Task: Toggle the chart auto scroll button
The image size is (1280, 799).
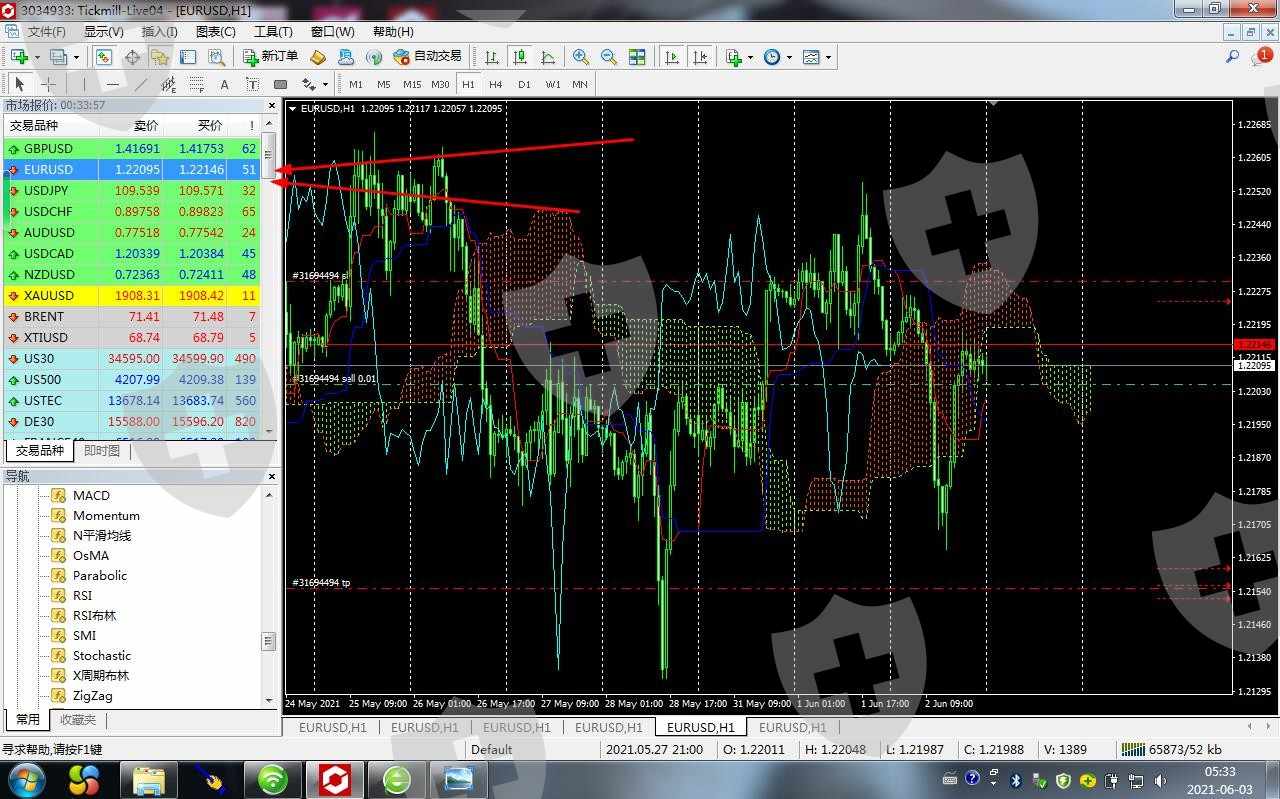Action: click(672, 57)
